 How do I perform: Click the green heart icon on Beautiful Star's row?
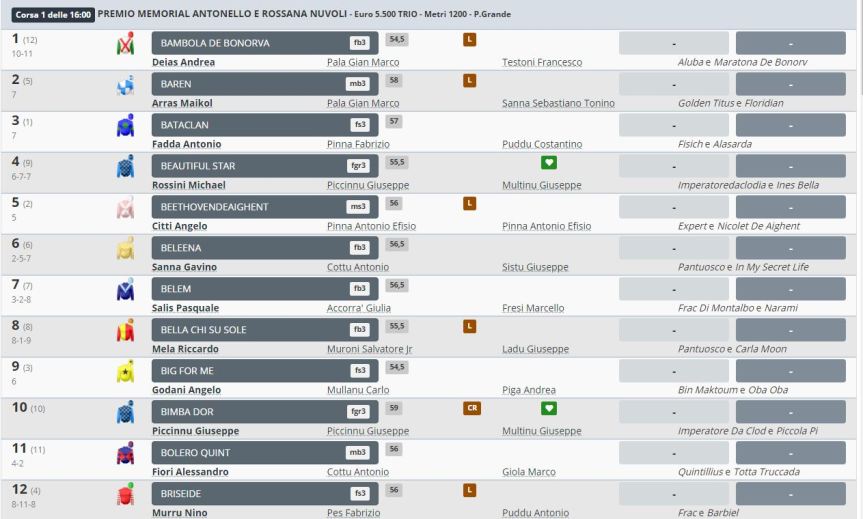(x=549, y=162)
